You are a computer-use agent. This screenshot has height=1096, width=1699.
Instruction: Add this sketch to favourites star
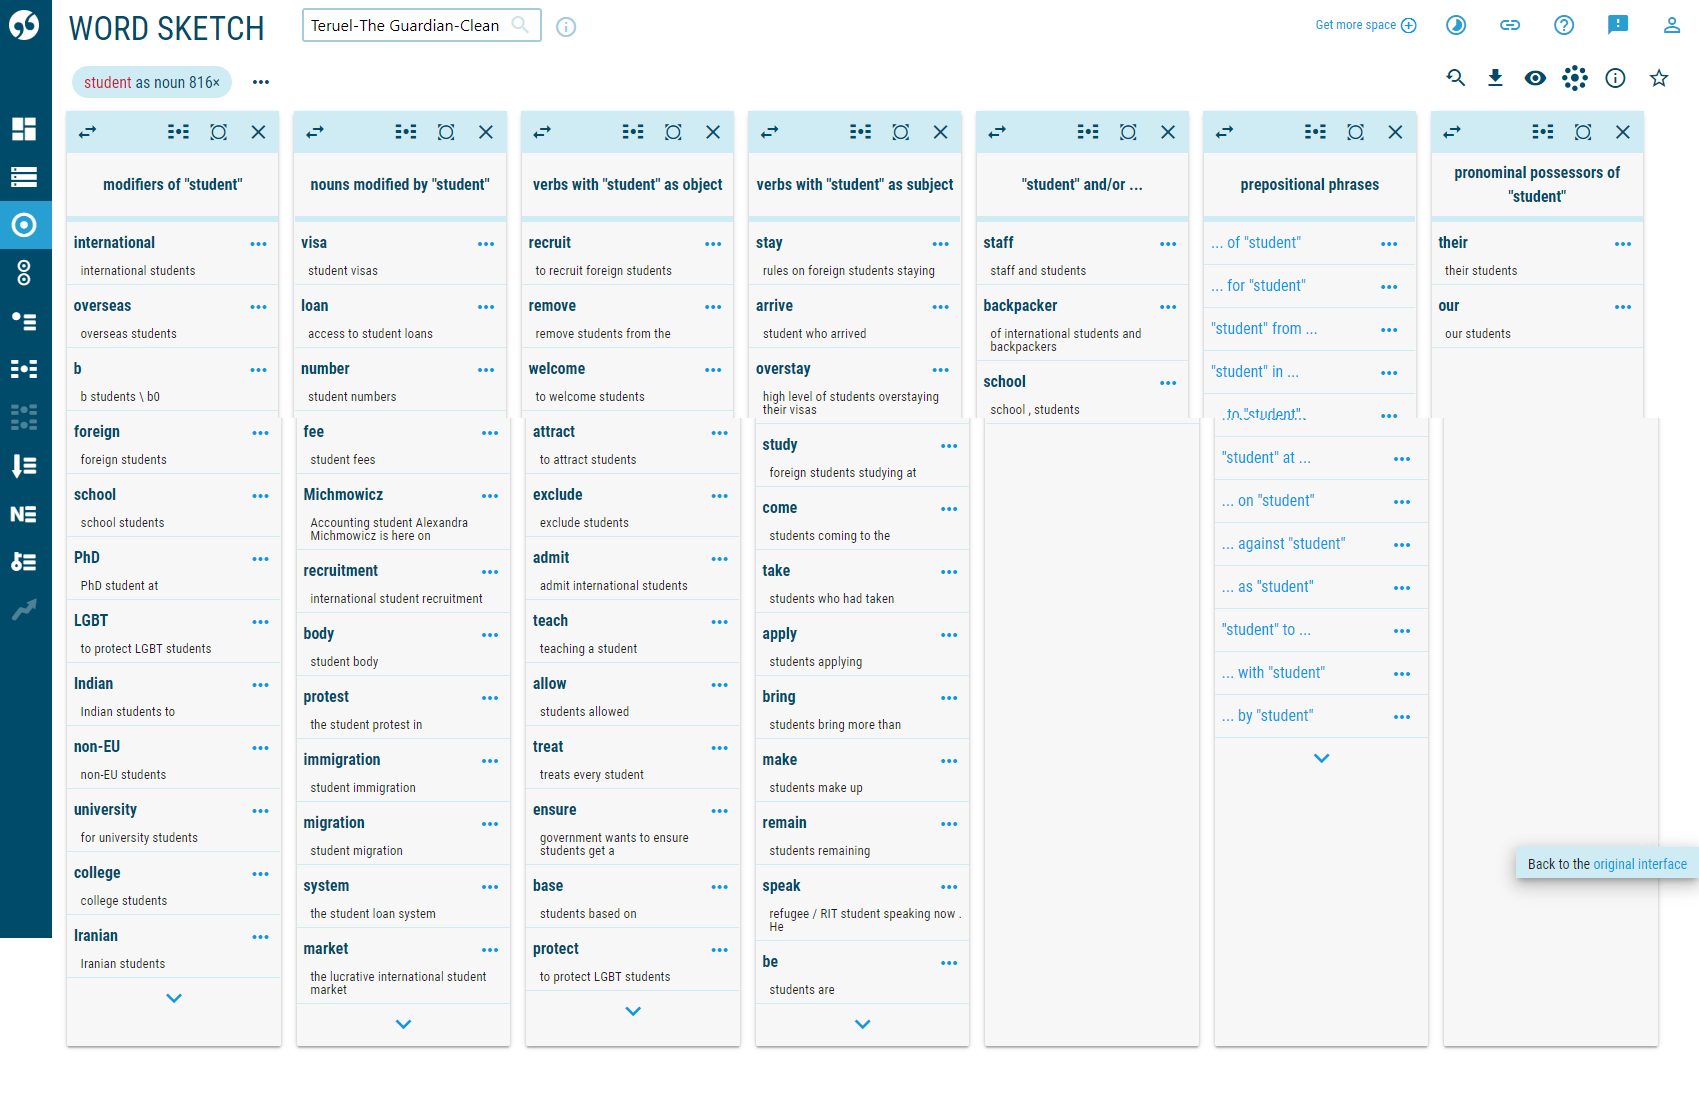(x=1659, y=78)
